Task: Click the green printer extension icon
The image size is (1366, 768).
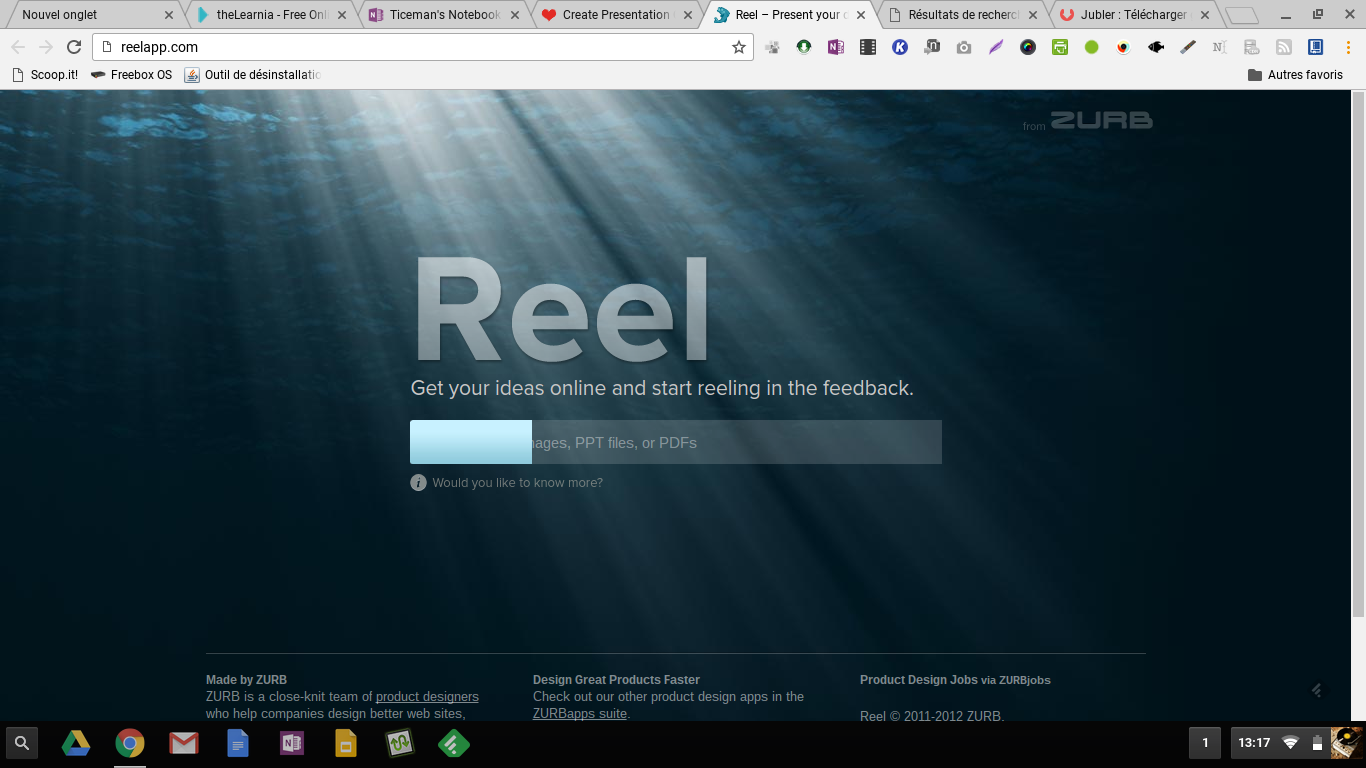Action: point(1060,47)
